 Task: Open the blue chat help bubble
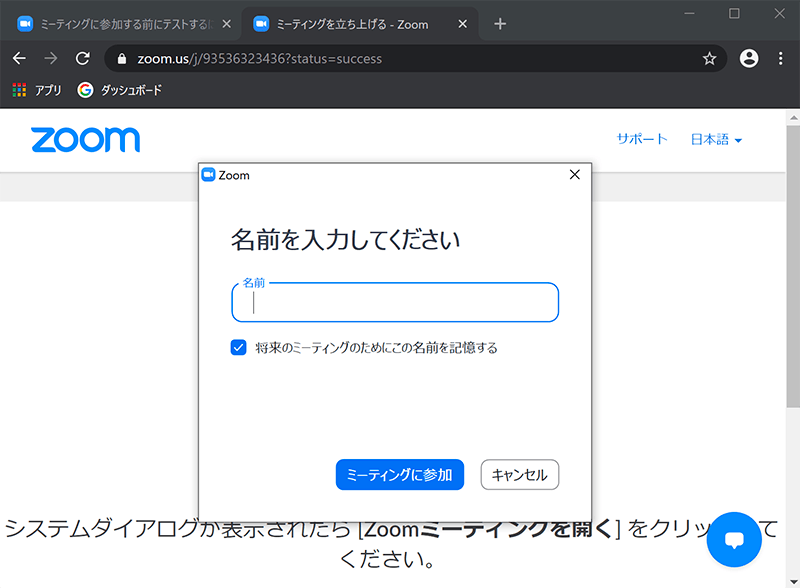coord(734,539)
